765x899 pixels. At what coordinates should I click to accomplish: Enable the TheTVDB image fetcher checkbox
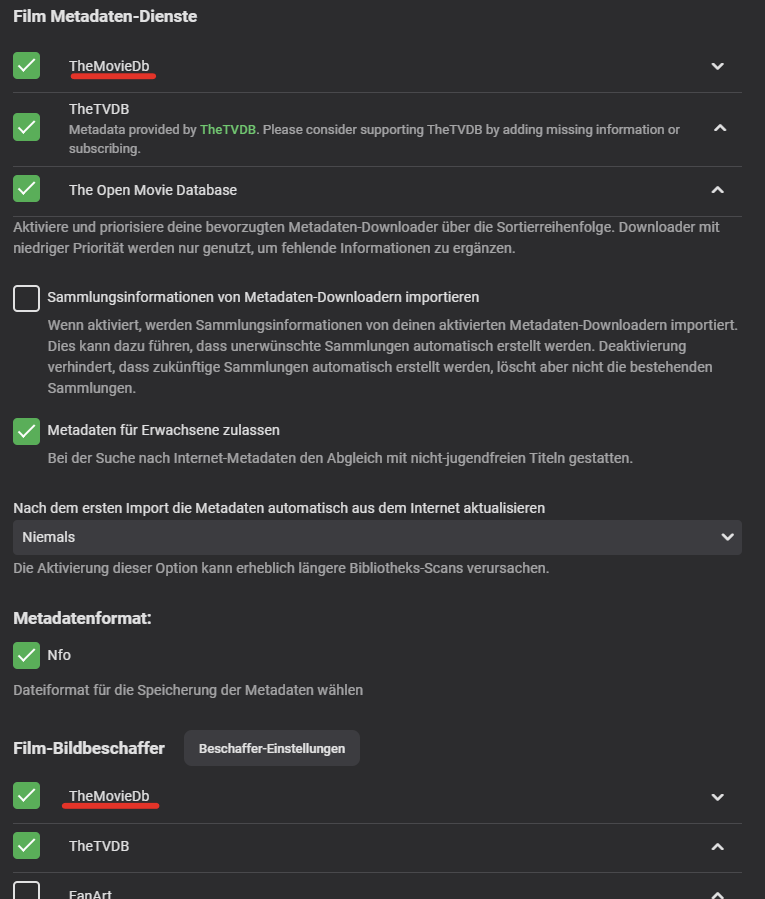pos(26,846)
